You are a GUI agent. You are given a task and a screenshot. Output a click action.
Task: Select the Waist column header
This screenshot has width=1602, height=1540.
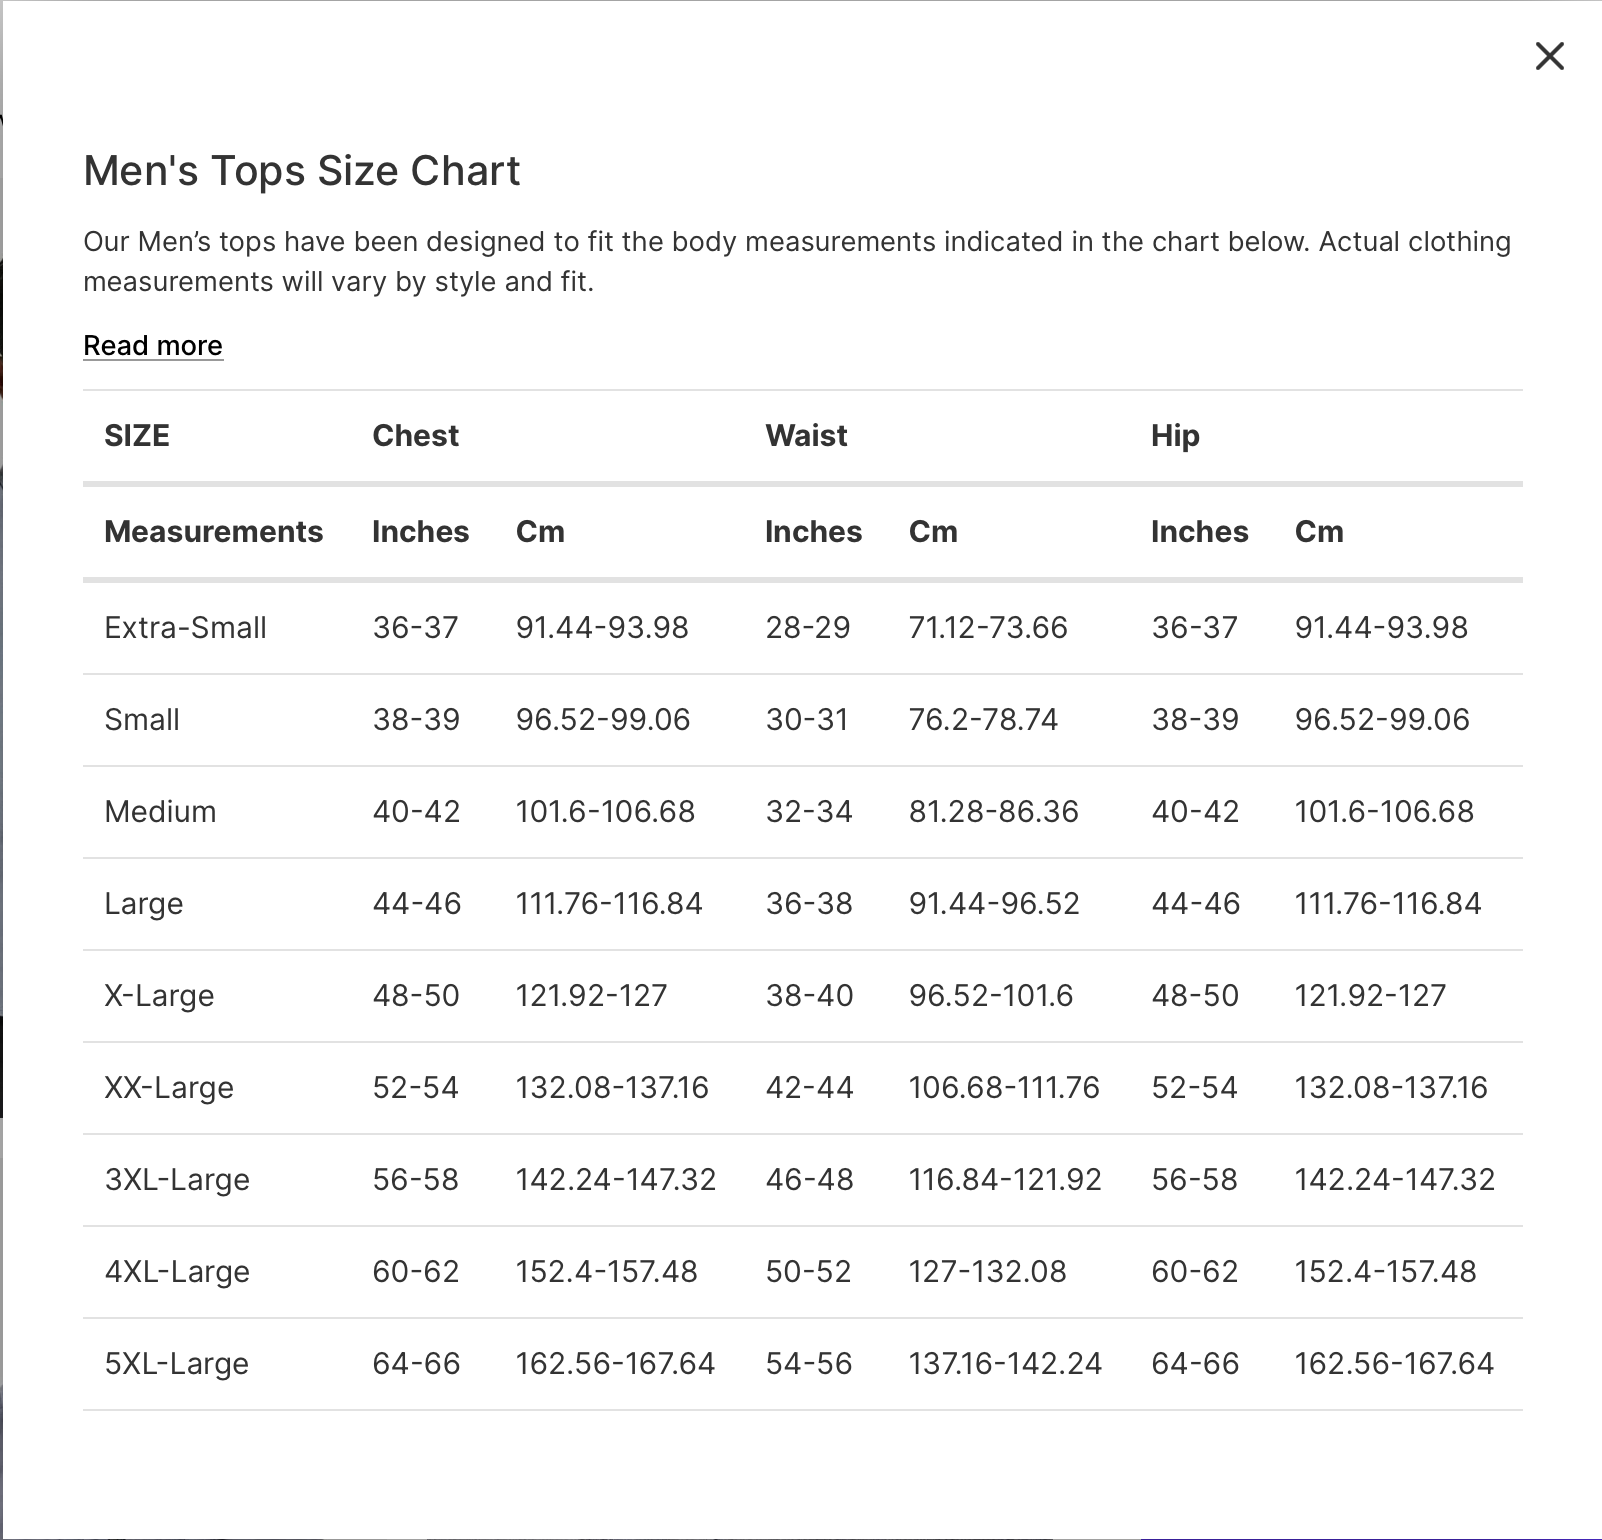pos(806,436)
